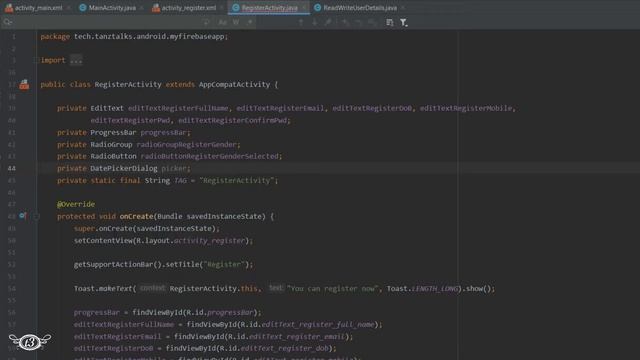Click on AppCompatActivity in class declaration
Screen dimensions: 640x360
(234, 84)
